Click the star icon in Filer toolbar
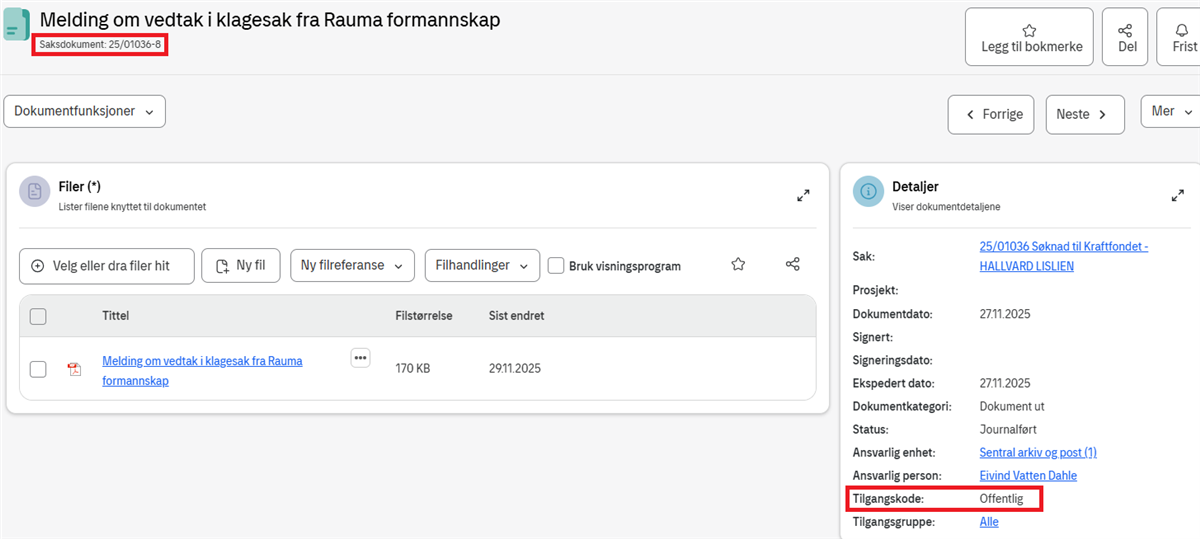The height and width of the screenshot is (539, 1200). [738, 265]
